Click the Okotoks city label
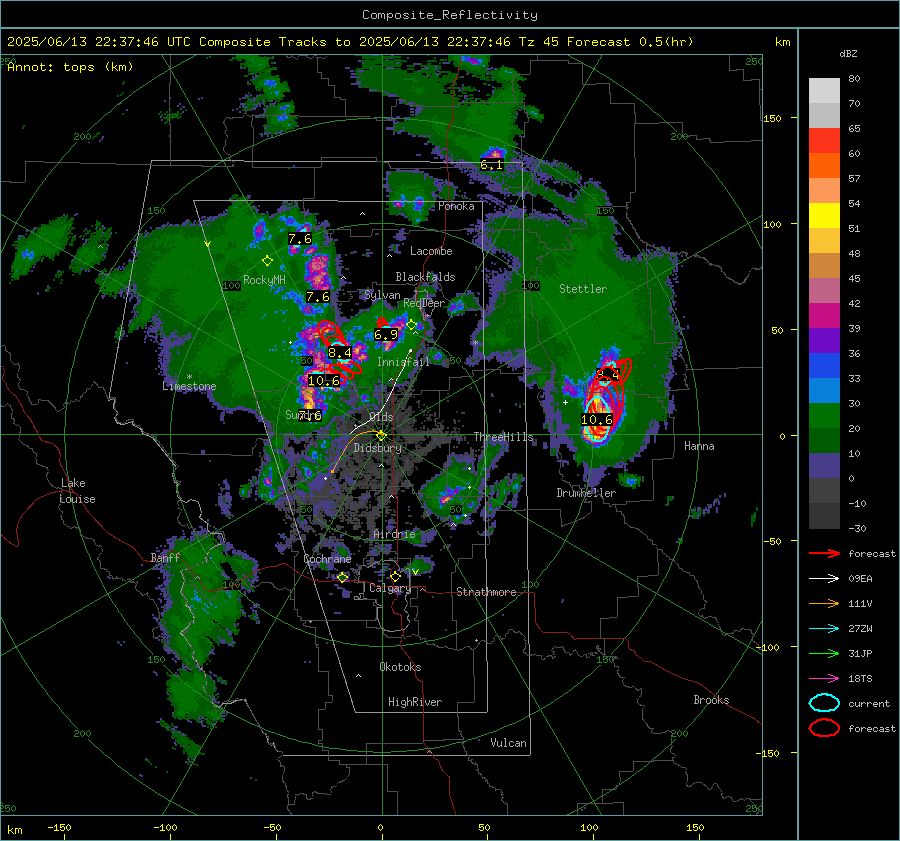Viewport: 900px width, 841px height. tap(400, 667)
